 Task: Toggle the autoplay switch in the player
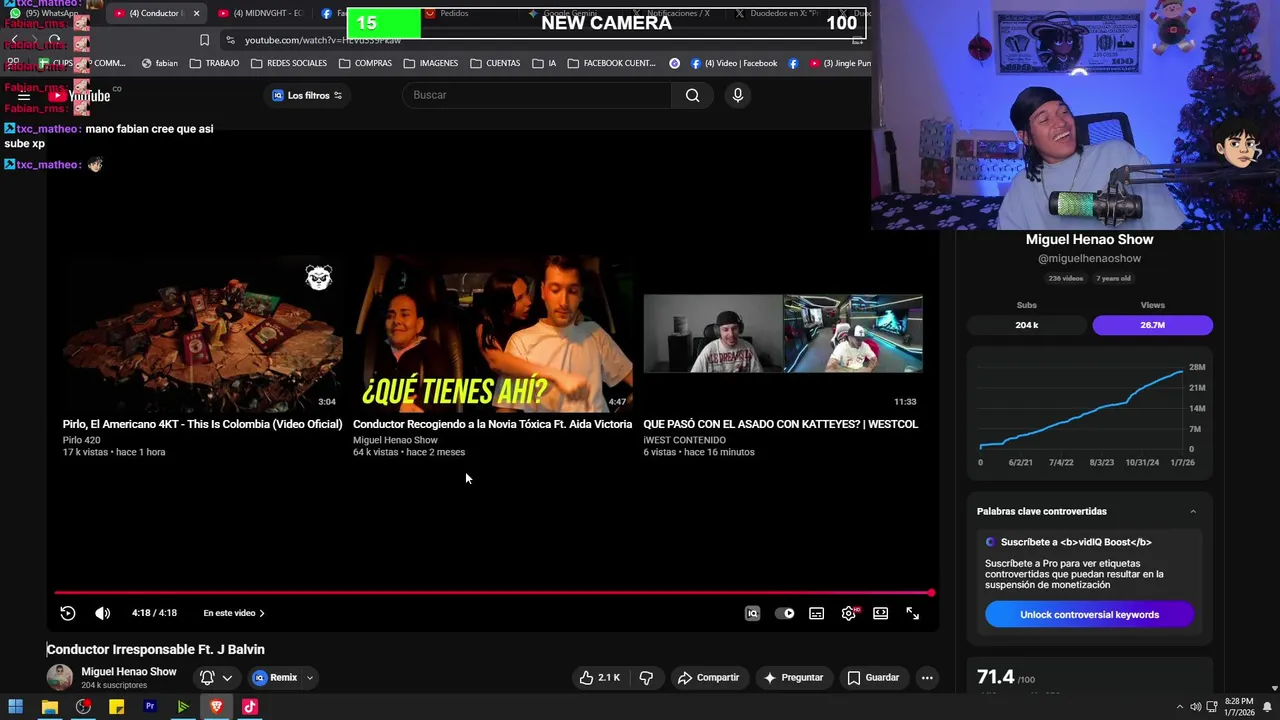click(x=785, y=613)
